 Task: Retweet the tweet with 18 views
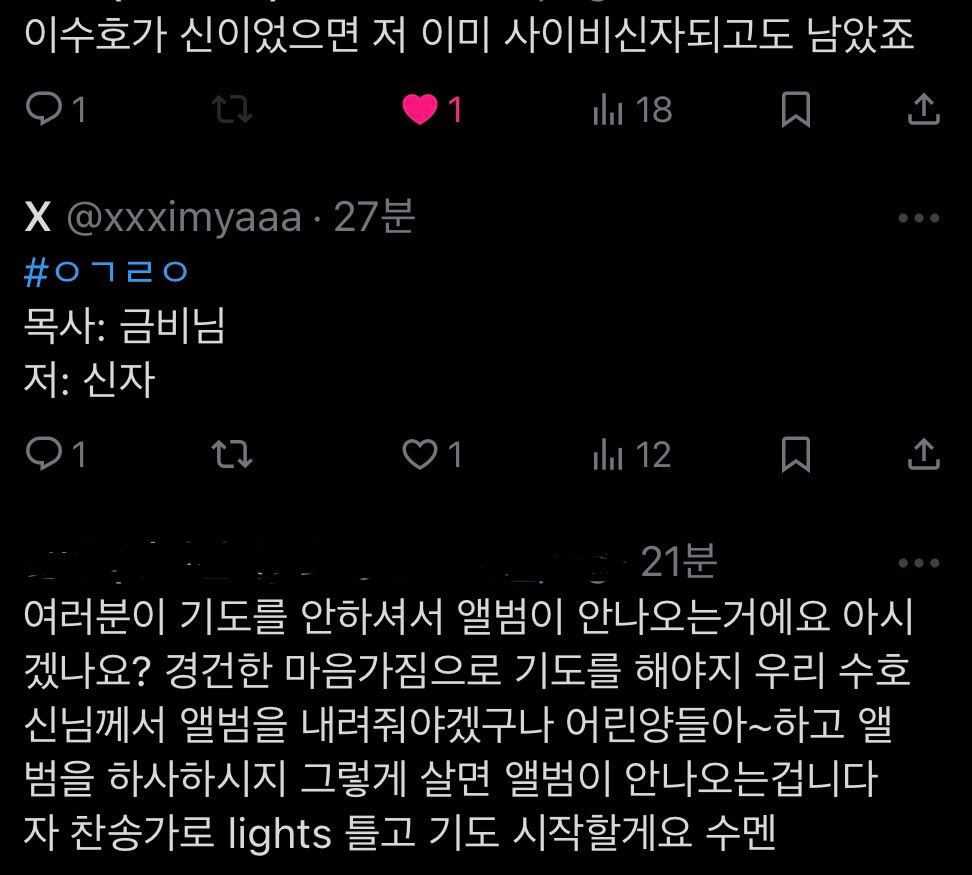tap(232, 109)
